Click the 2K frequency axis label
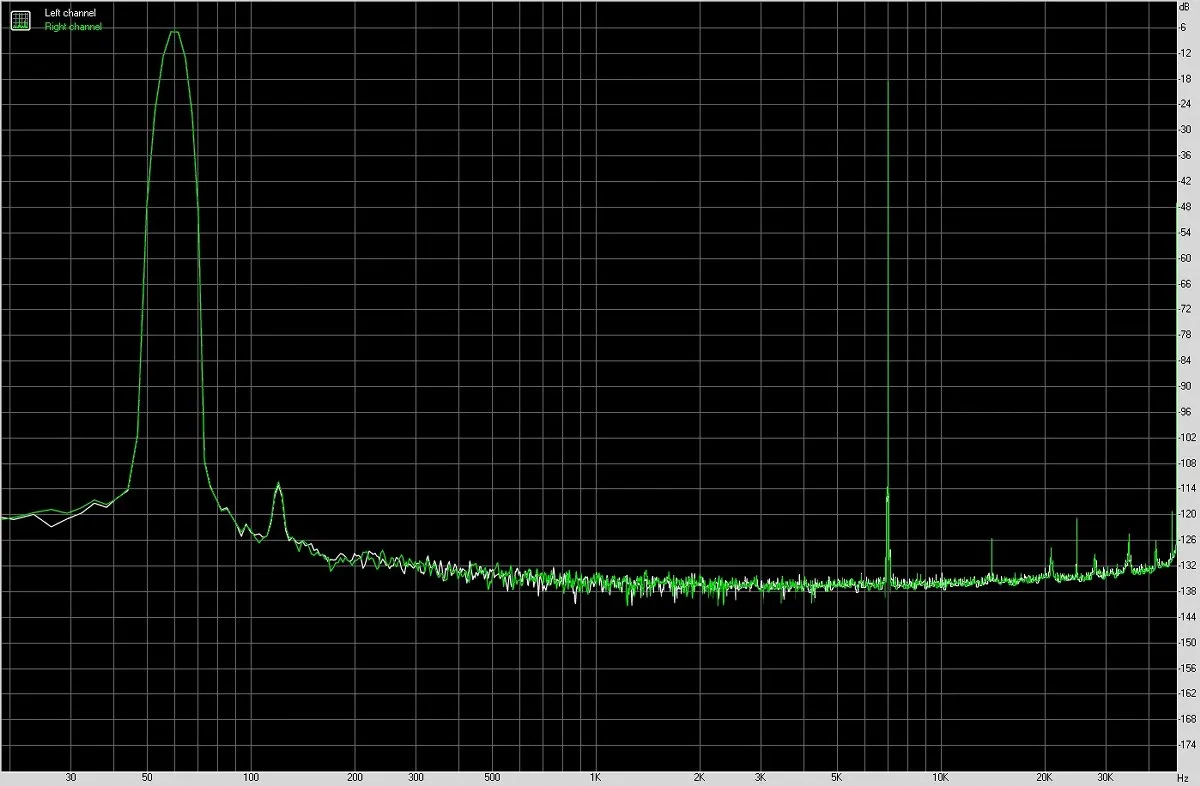Viewport: 1200px width, 786px height. click(699, 777)
